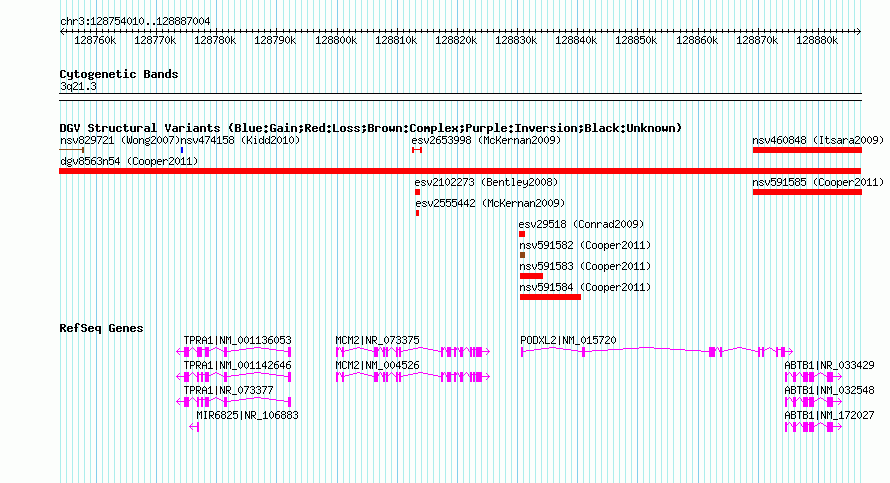Click the MIR6825 transcript glyph
This screenshot has width=890, height=483.
(x=194, y=427)
